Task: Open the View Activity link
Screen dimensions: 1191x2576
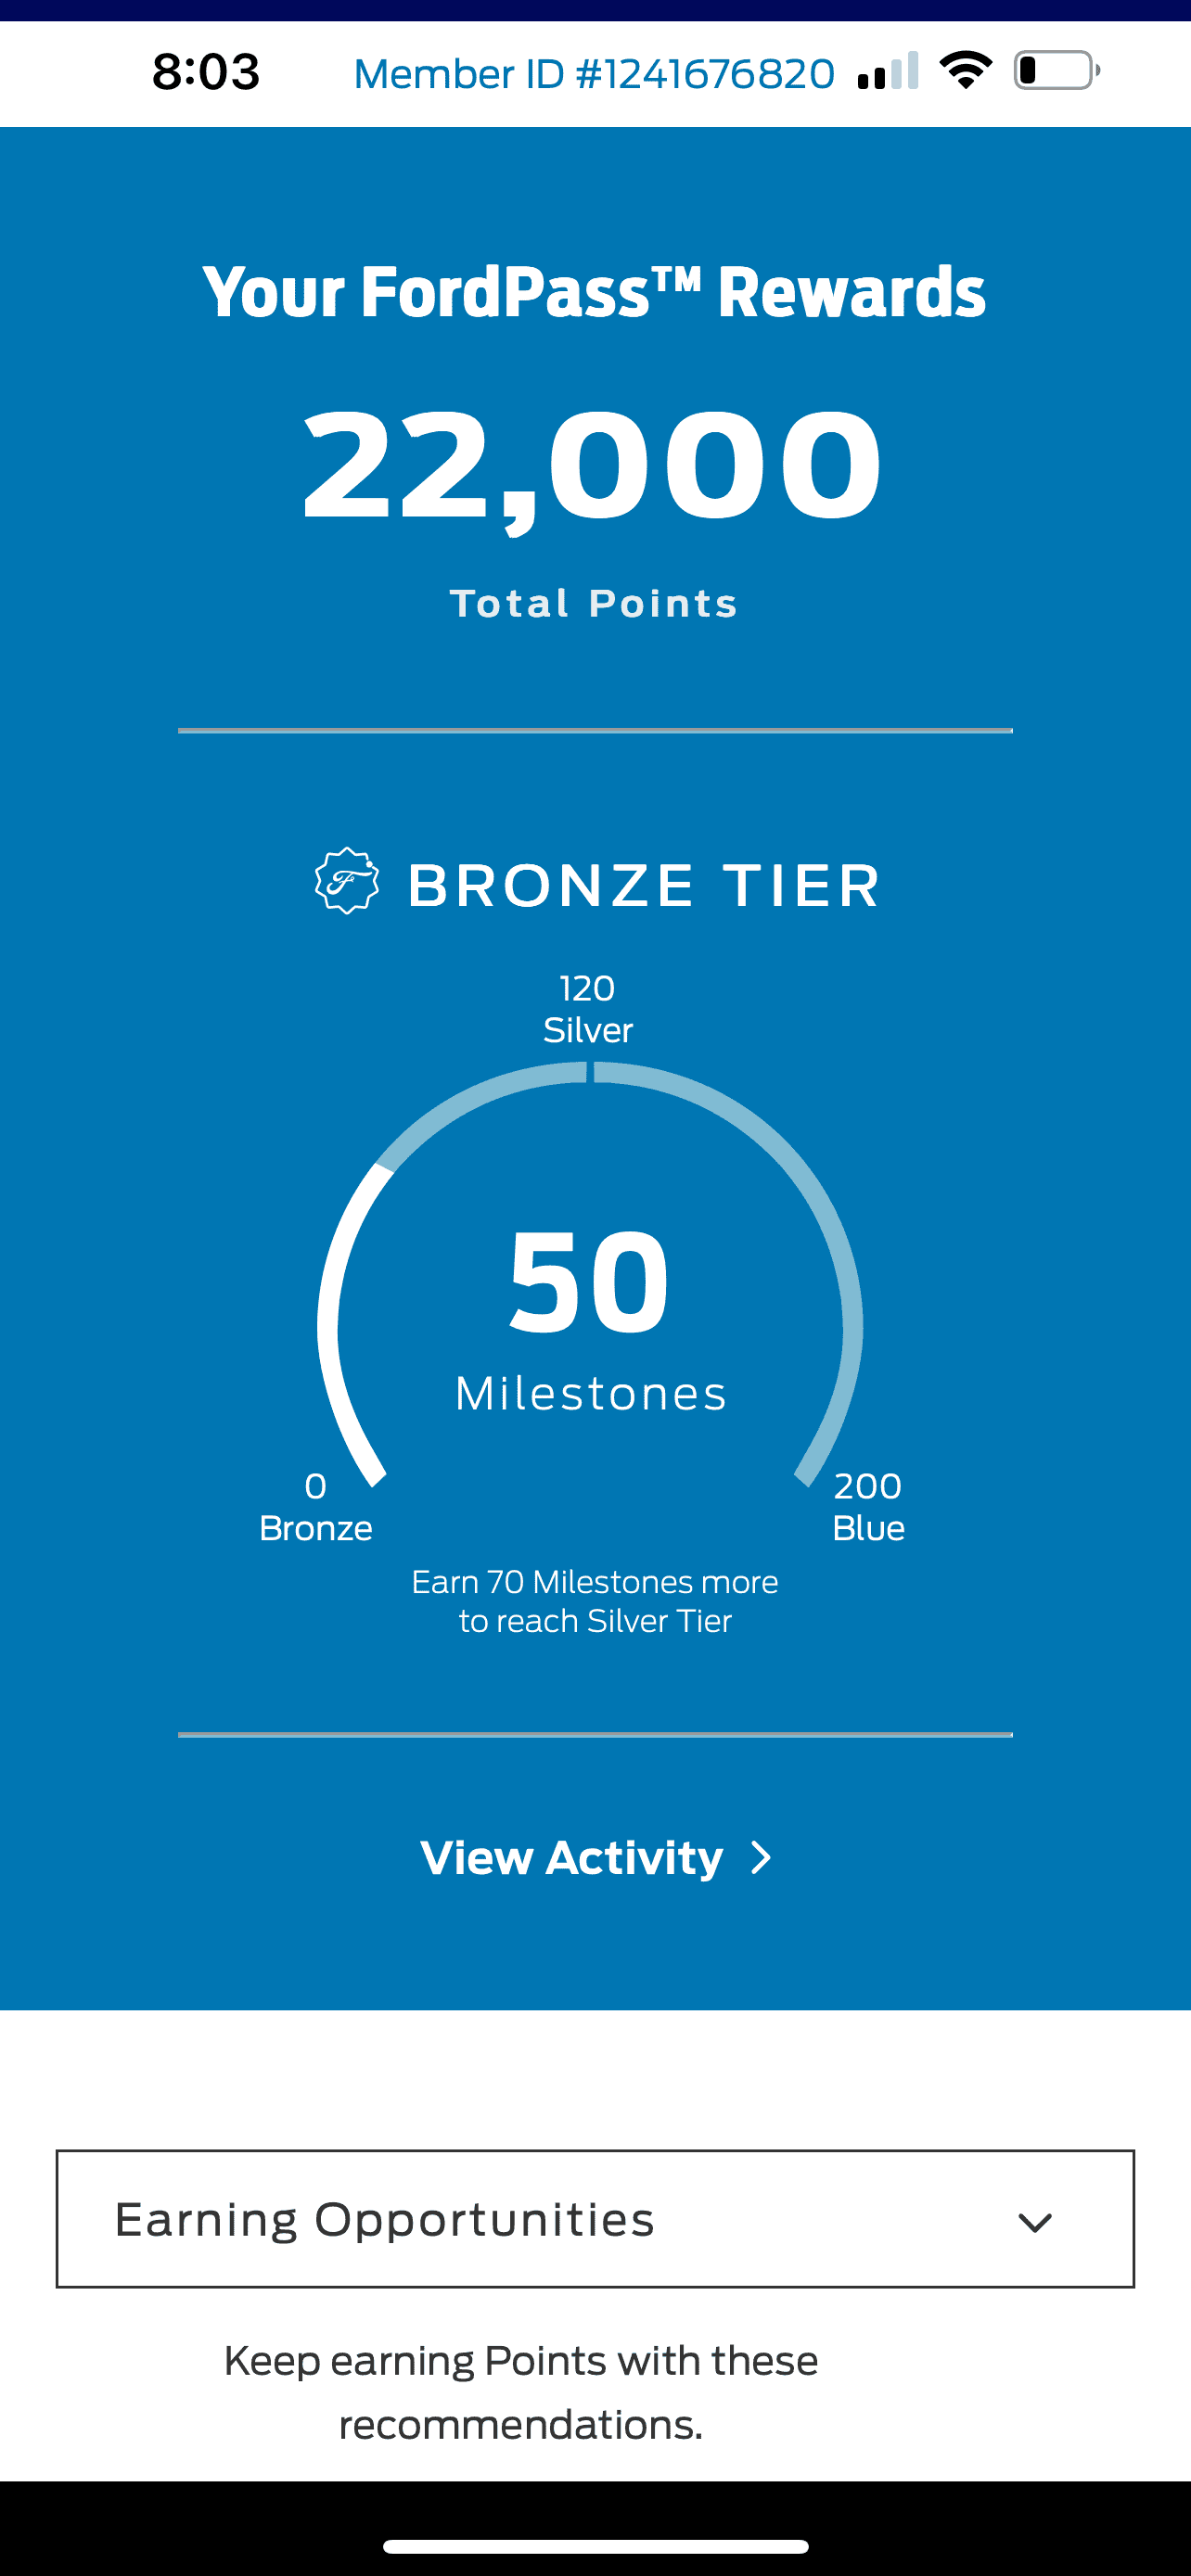Action: (572, 1858)
